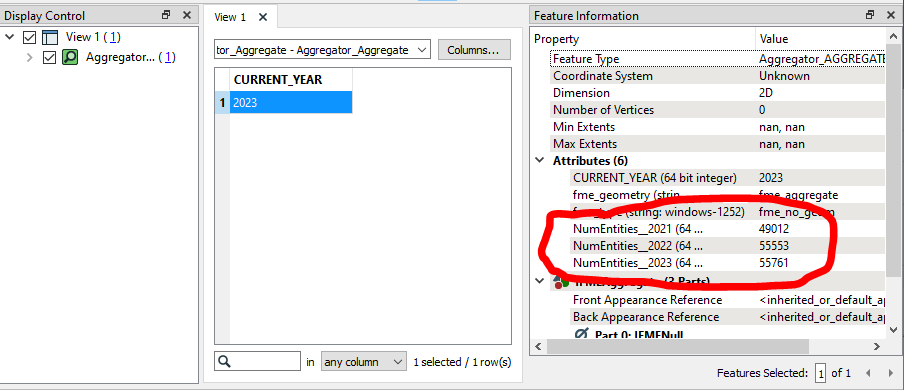Click the Aggregator inspector magnifier icon
904x390 pixels.
70,57
